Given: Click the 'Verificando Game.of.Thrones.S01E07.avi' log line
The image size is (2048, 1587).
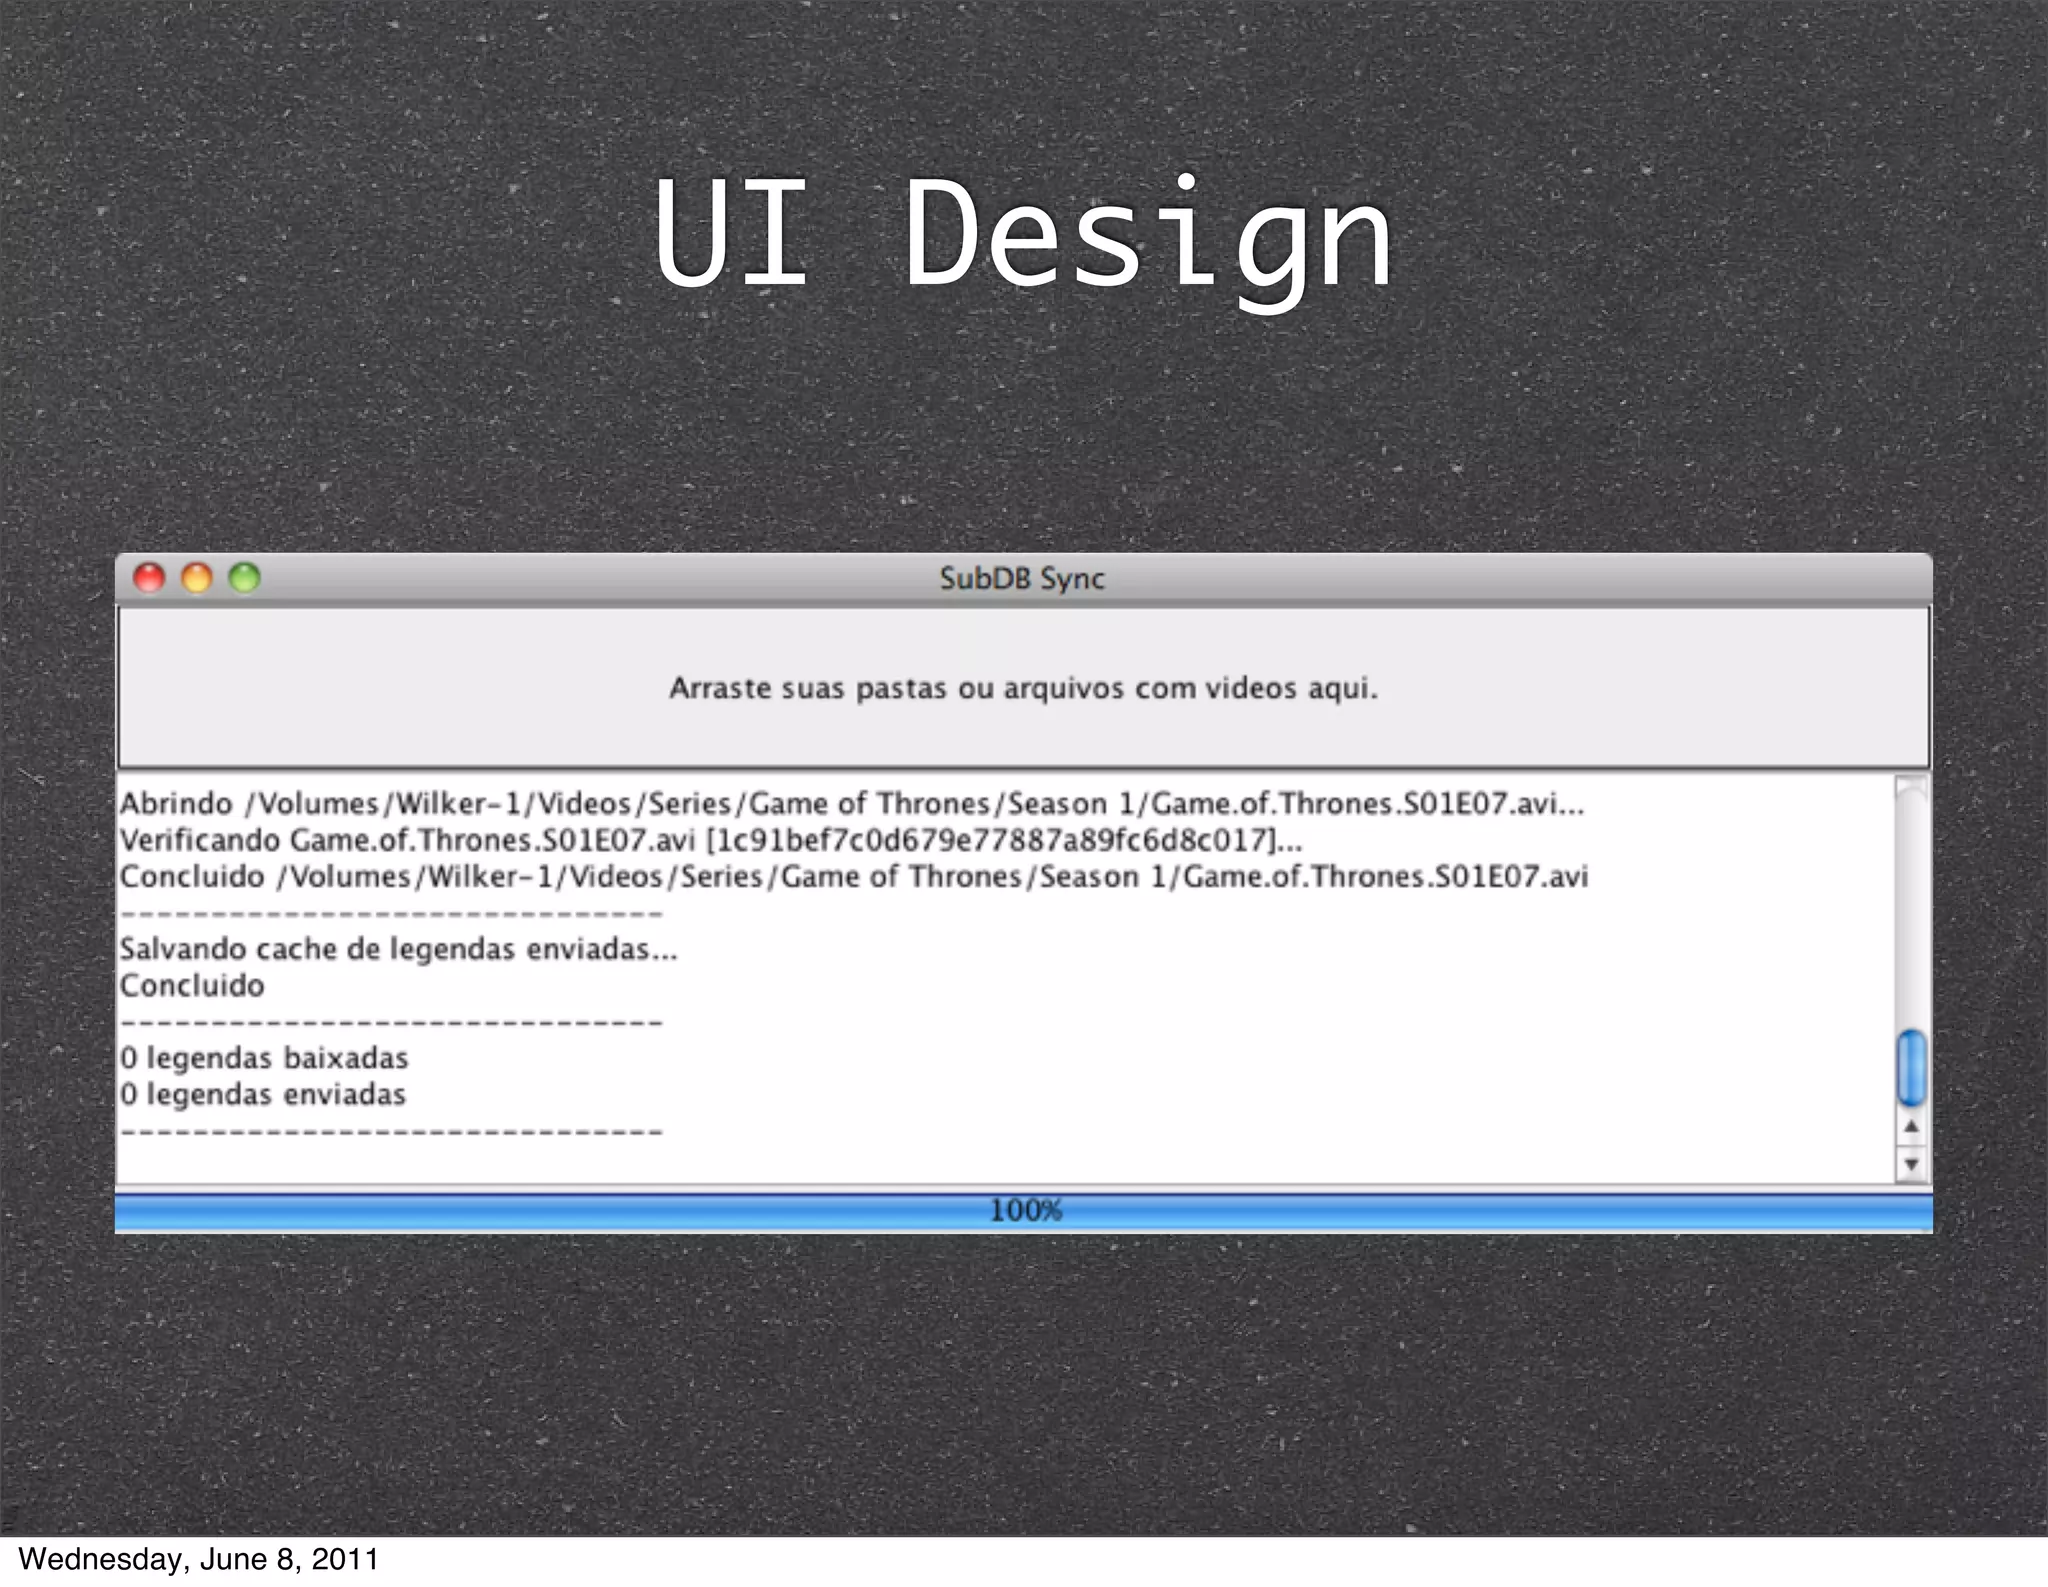Looking at the screenshot, I should coord(711,840).
